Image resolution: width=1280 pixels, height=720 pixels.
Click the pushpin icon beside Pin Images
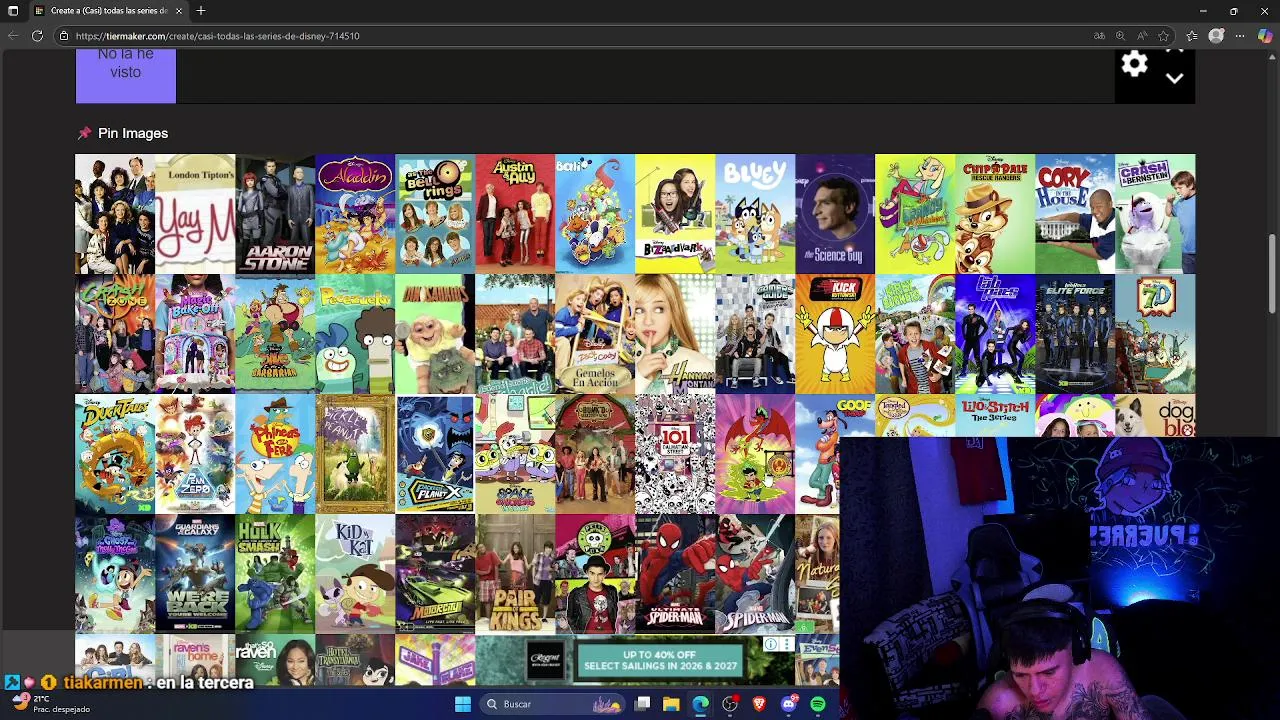coord(84,133)
